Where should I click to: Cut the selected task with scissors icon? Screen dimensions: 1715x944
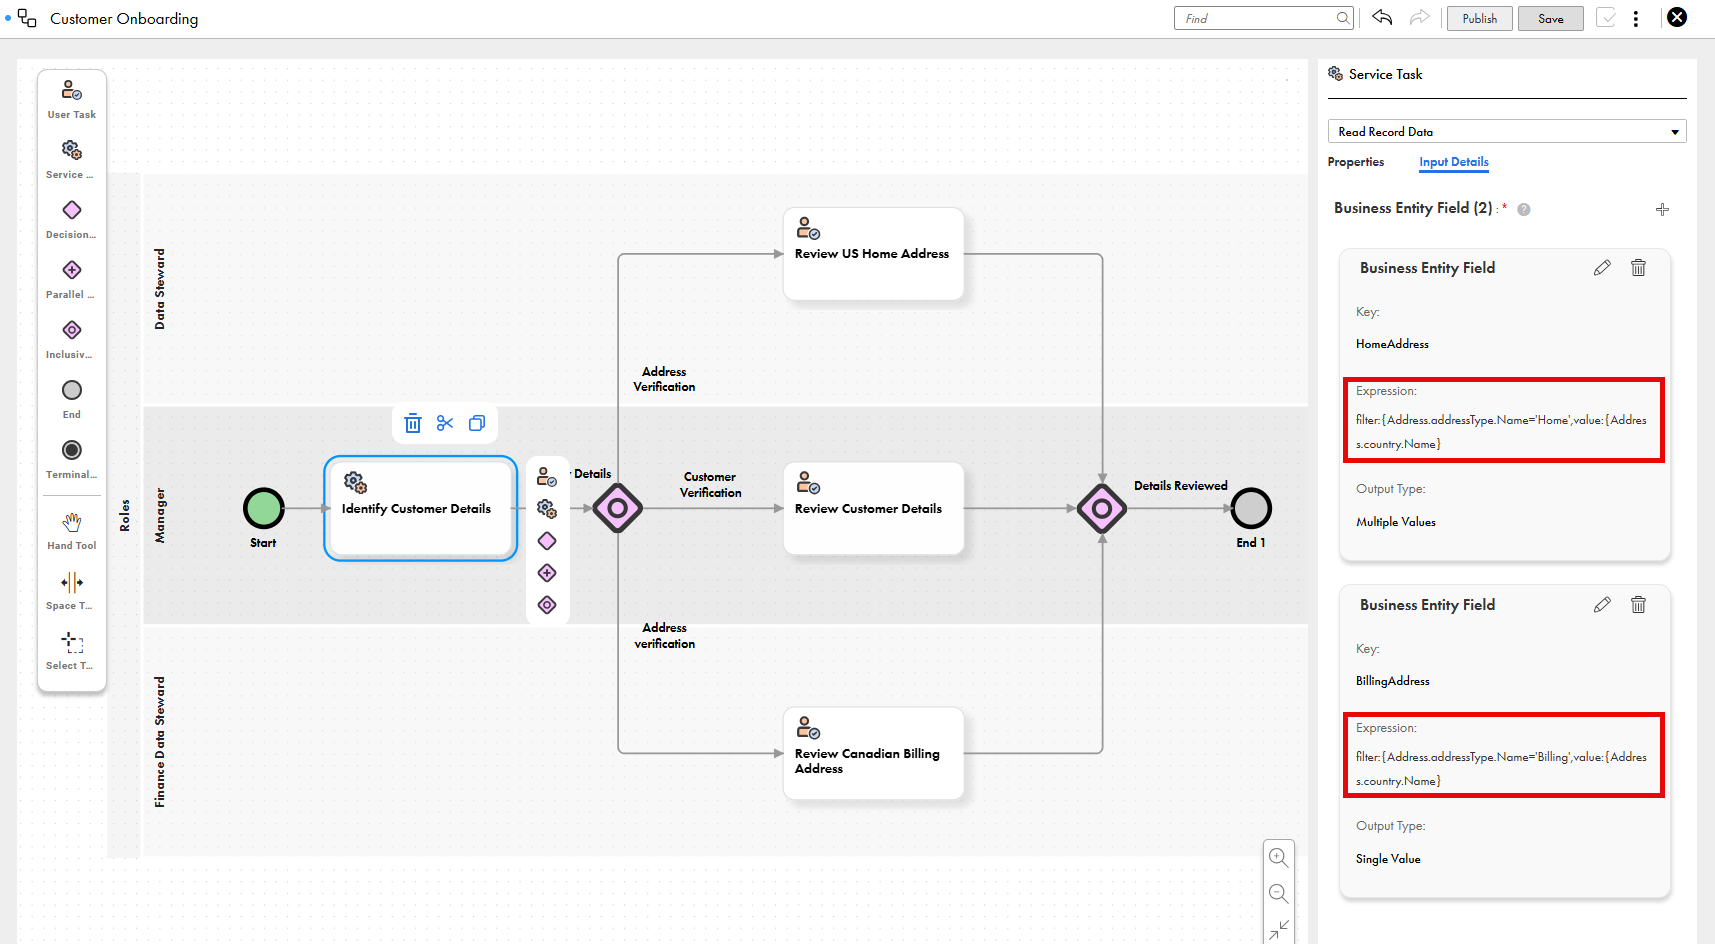[445, 423]
